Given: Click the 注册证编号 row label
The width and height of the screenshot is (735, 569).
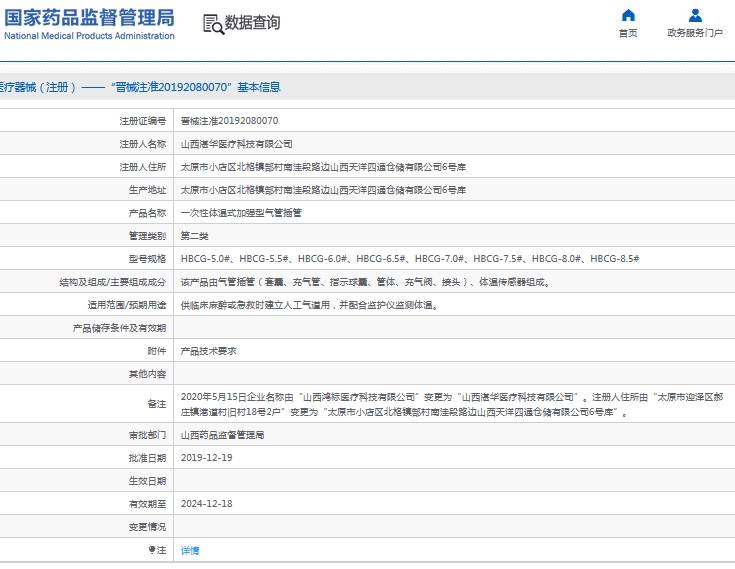Looking at the screenshot, I should click(x=142, y=121).
